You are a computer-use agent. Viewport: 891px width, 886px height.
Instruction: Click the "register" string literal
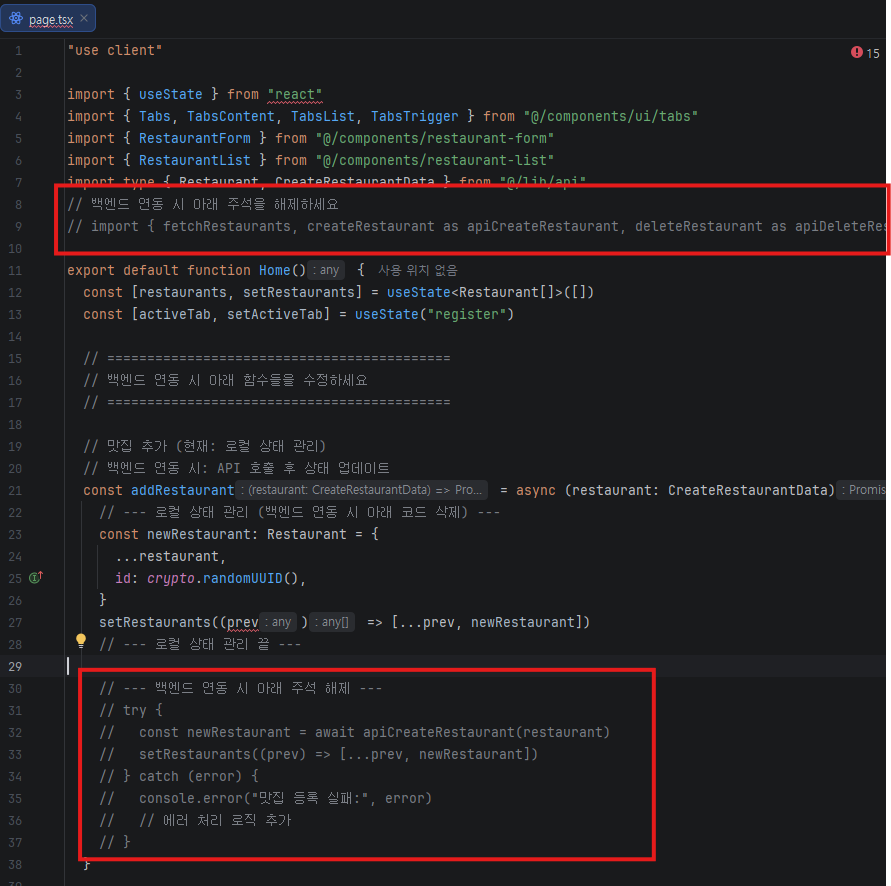467,314
